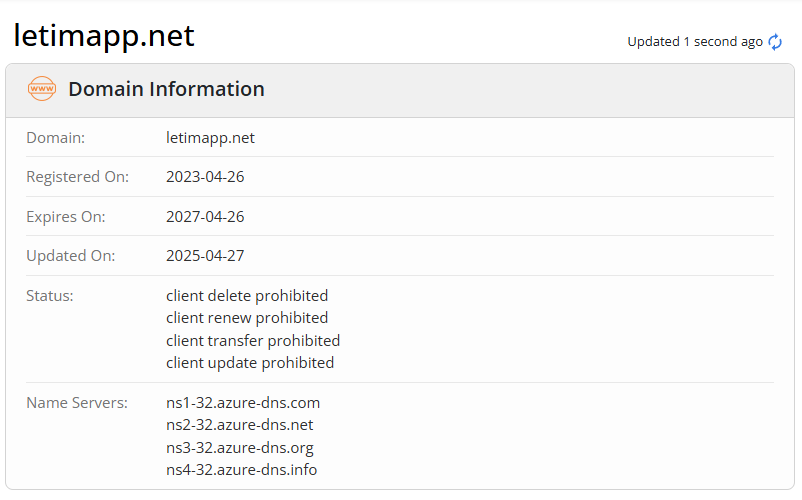Click the Domain Information header
802x500 pixels.
(166, 89)
